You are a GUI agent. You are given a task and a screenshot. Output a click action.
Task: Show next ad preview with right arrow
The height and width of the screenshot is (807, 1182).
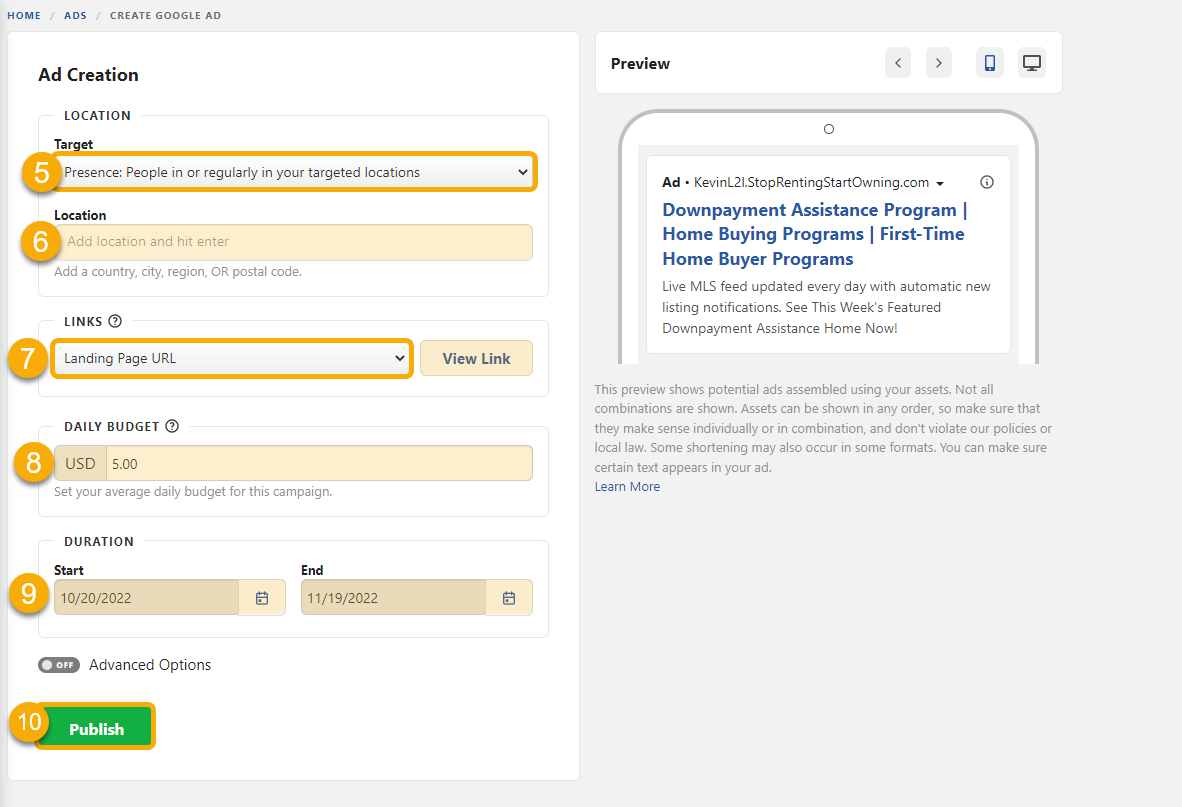tap(938, 63)
